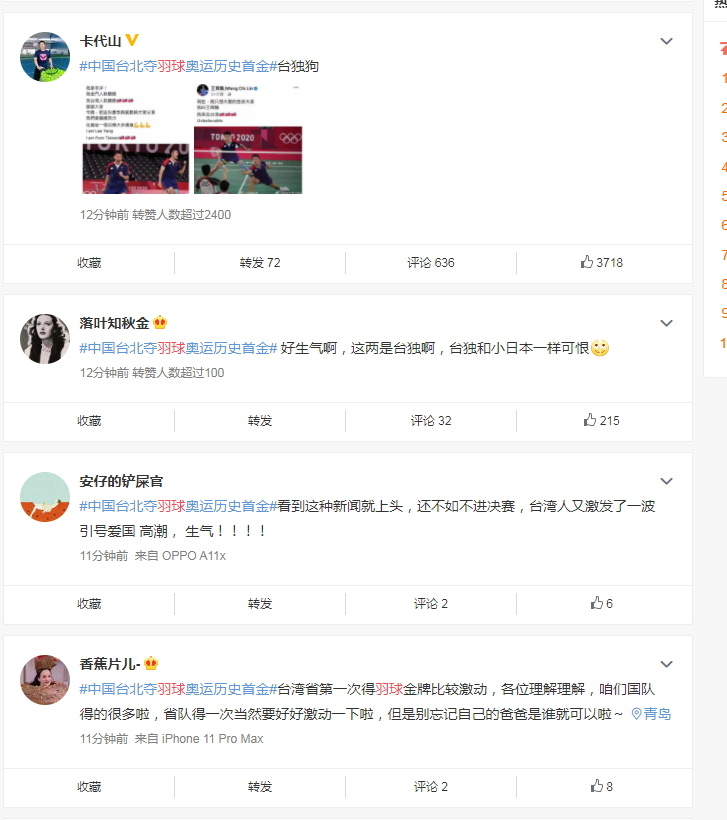Screen dimensions: 727x820
Task: Open dropdown arrow on 香蕉片儿-'s post
Action: coord(666,664)
